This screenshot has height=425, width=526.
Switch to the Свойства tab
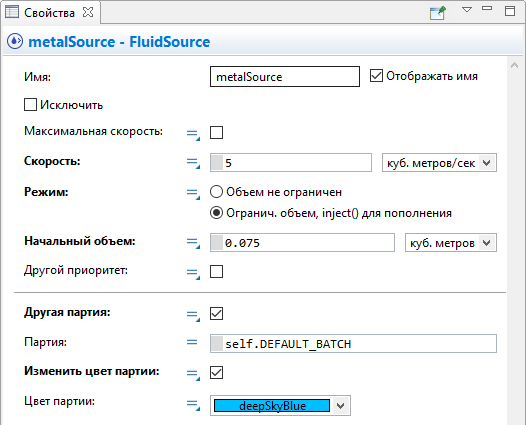(49, 13)
